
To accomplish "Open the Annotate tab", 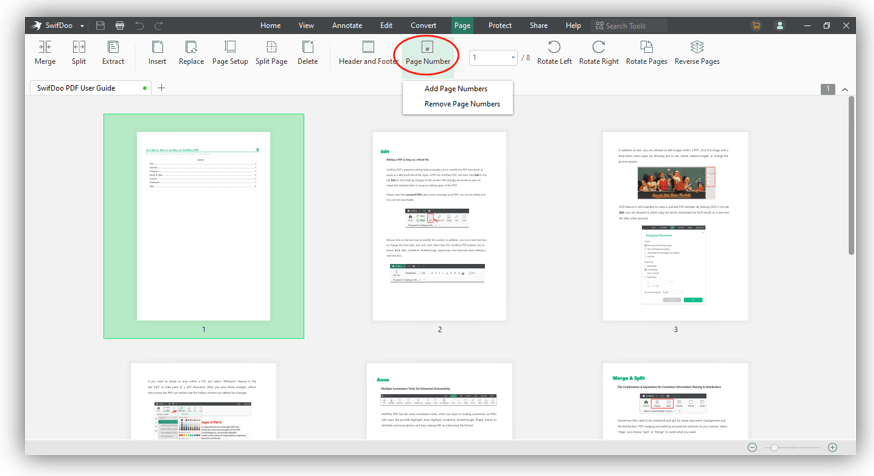I will click(347, 26).
